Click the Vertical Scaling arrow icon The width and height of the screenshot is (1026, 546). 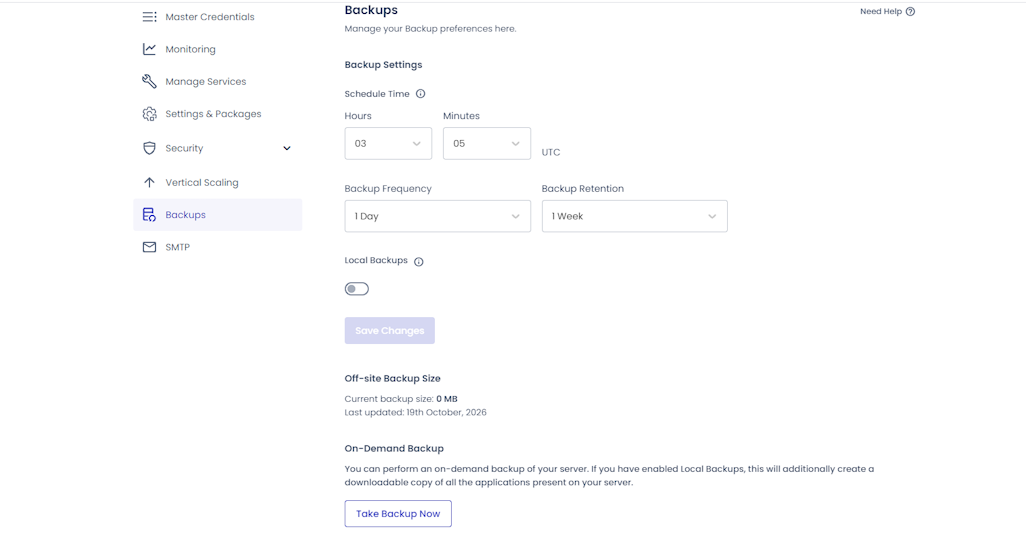(149, 183)
